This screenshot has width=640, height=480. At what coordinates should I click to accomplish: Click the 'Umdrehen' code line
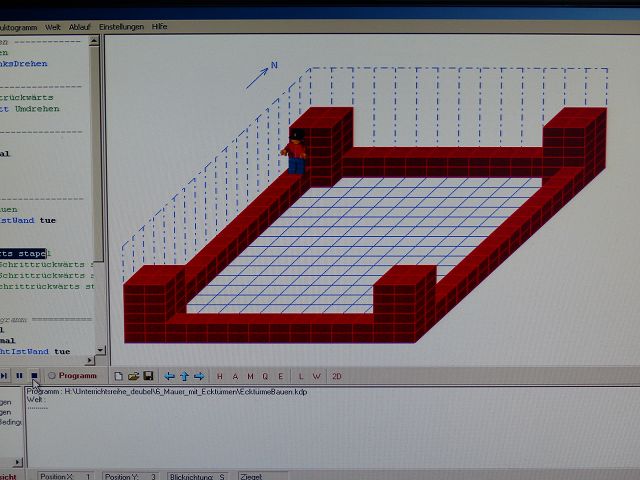coord(29,109)
